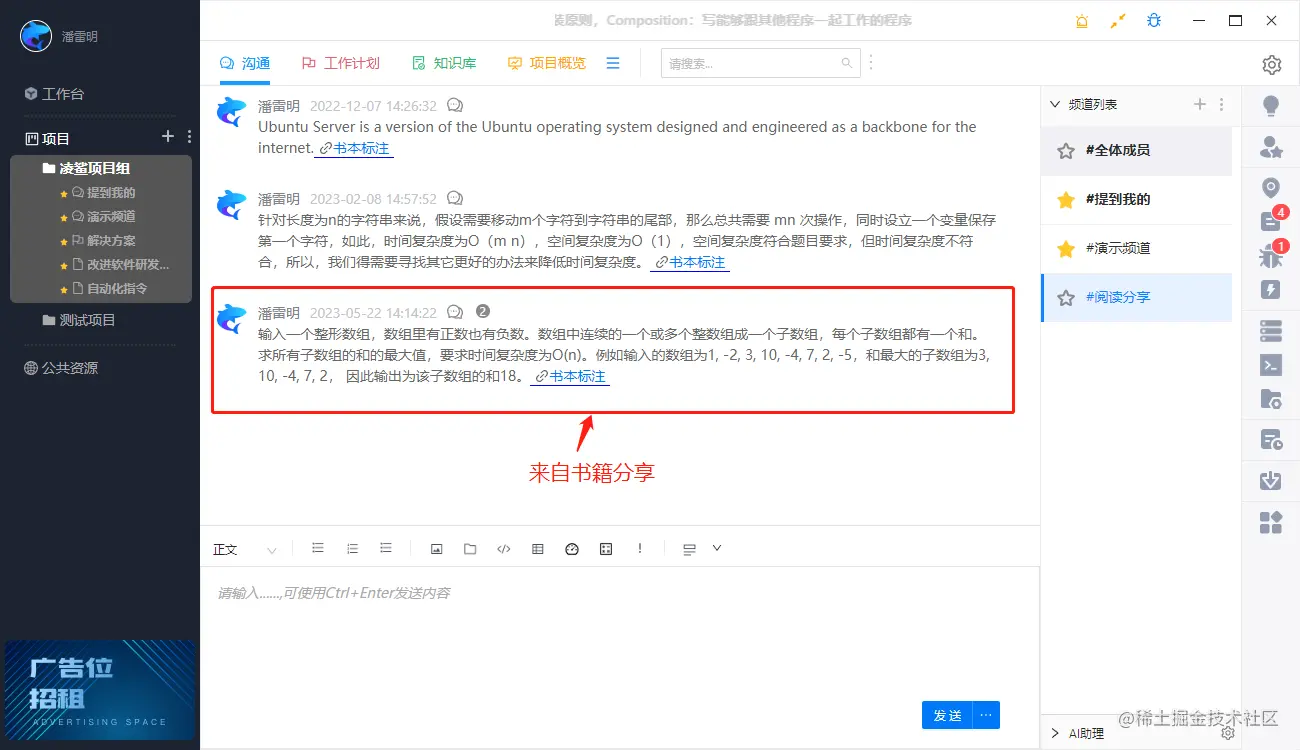
Task: Select 凌鲨项目组 project folder
Action: coord(86,168)
